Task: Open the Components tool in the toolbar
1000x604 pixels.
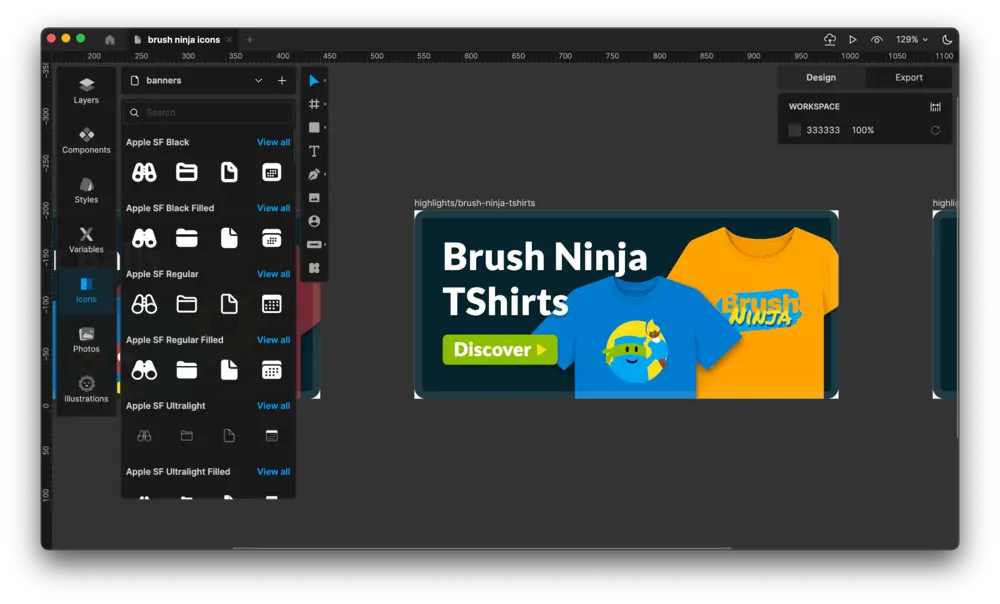Action: click(314, 267)
